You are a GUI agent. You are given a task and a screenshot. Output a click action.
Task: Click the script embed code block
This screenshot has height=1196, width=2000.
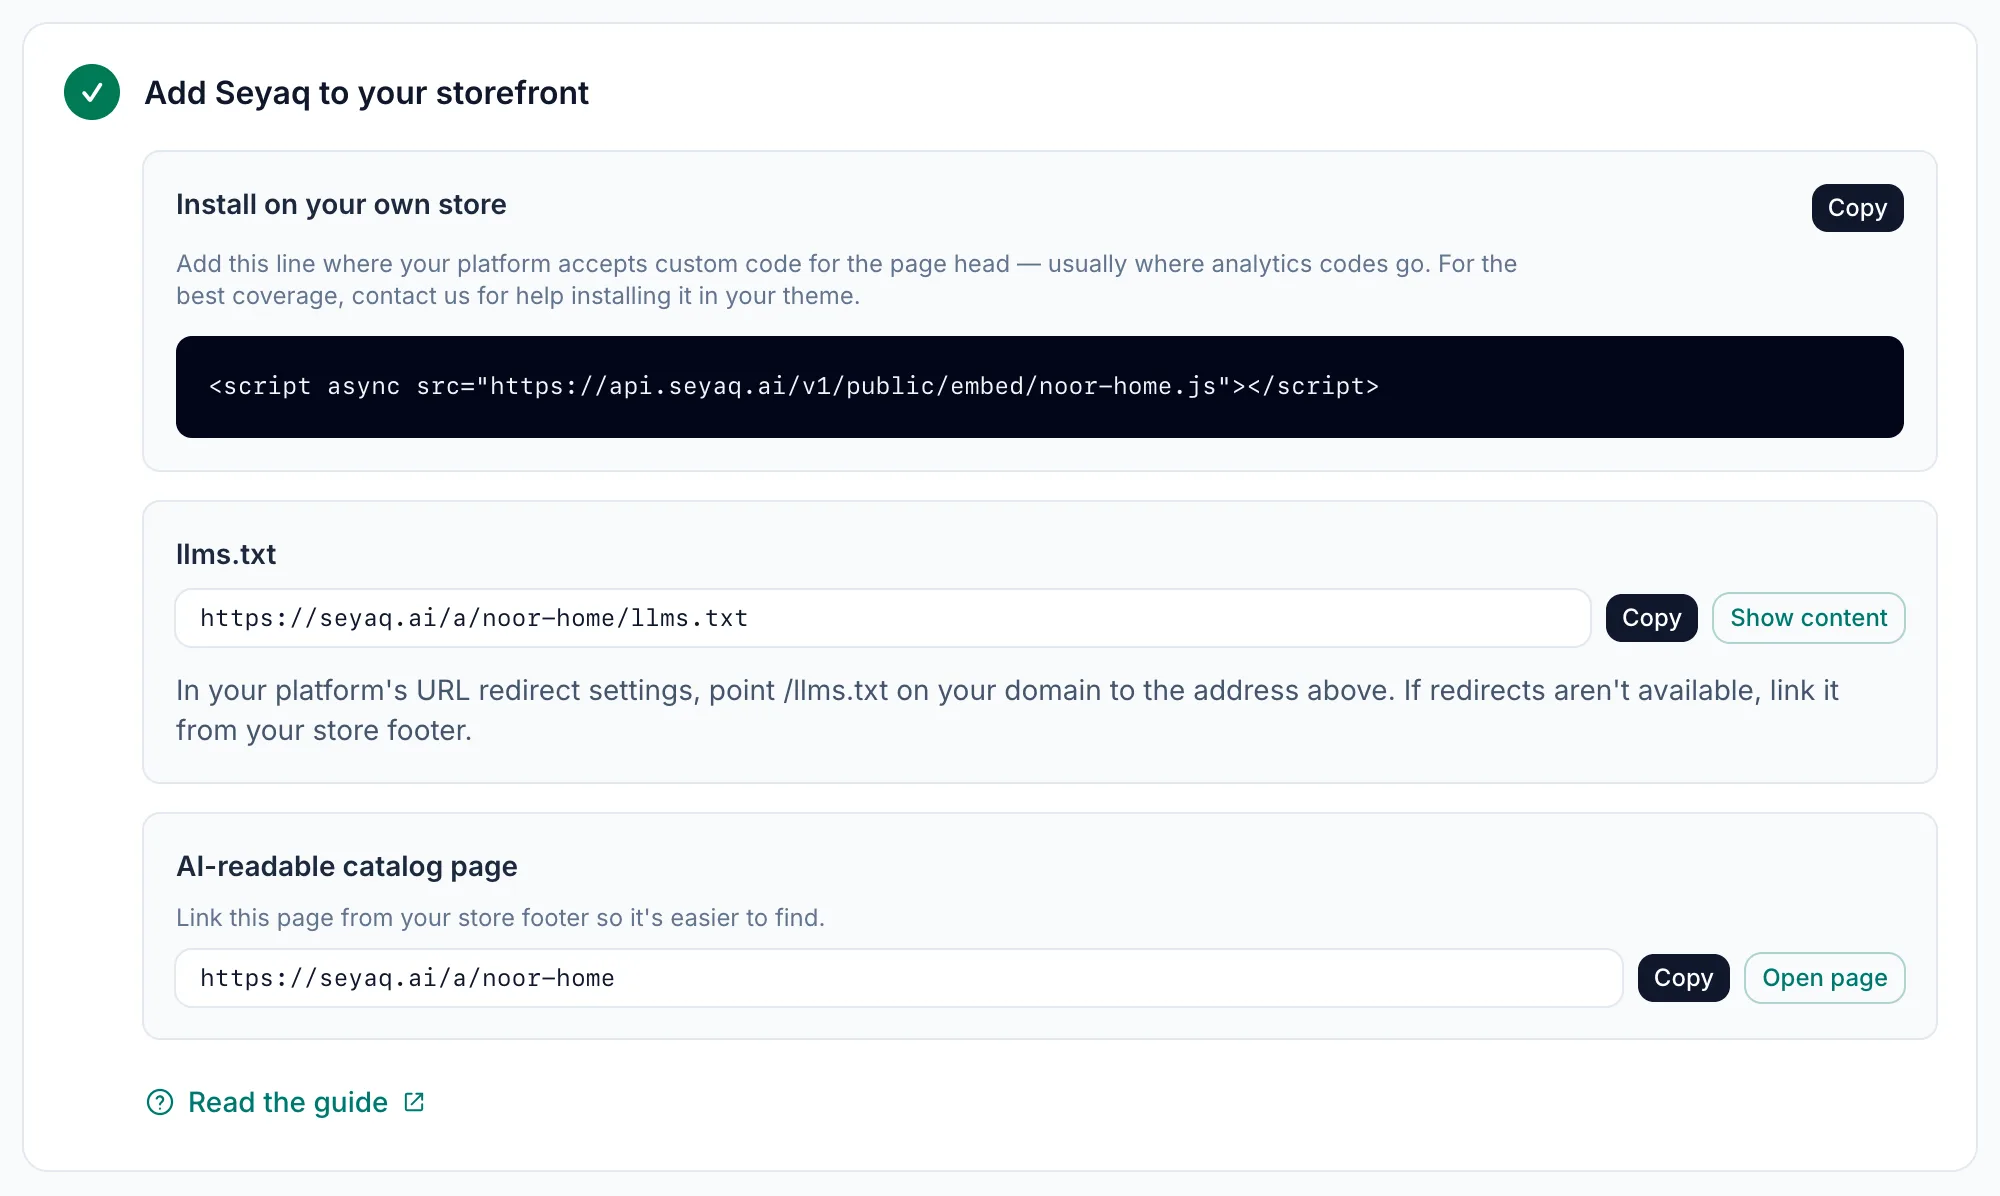1040,387
